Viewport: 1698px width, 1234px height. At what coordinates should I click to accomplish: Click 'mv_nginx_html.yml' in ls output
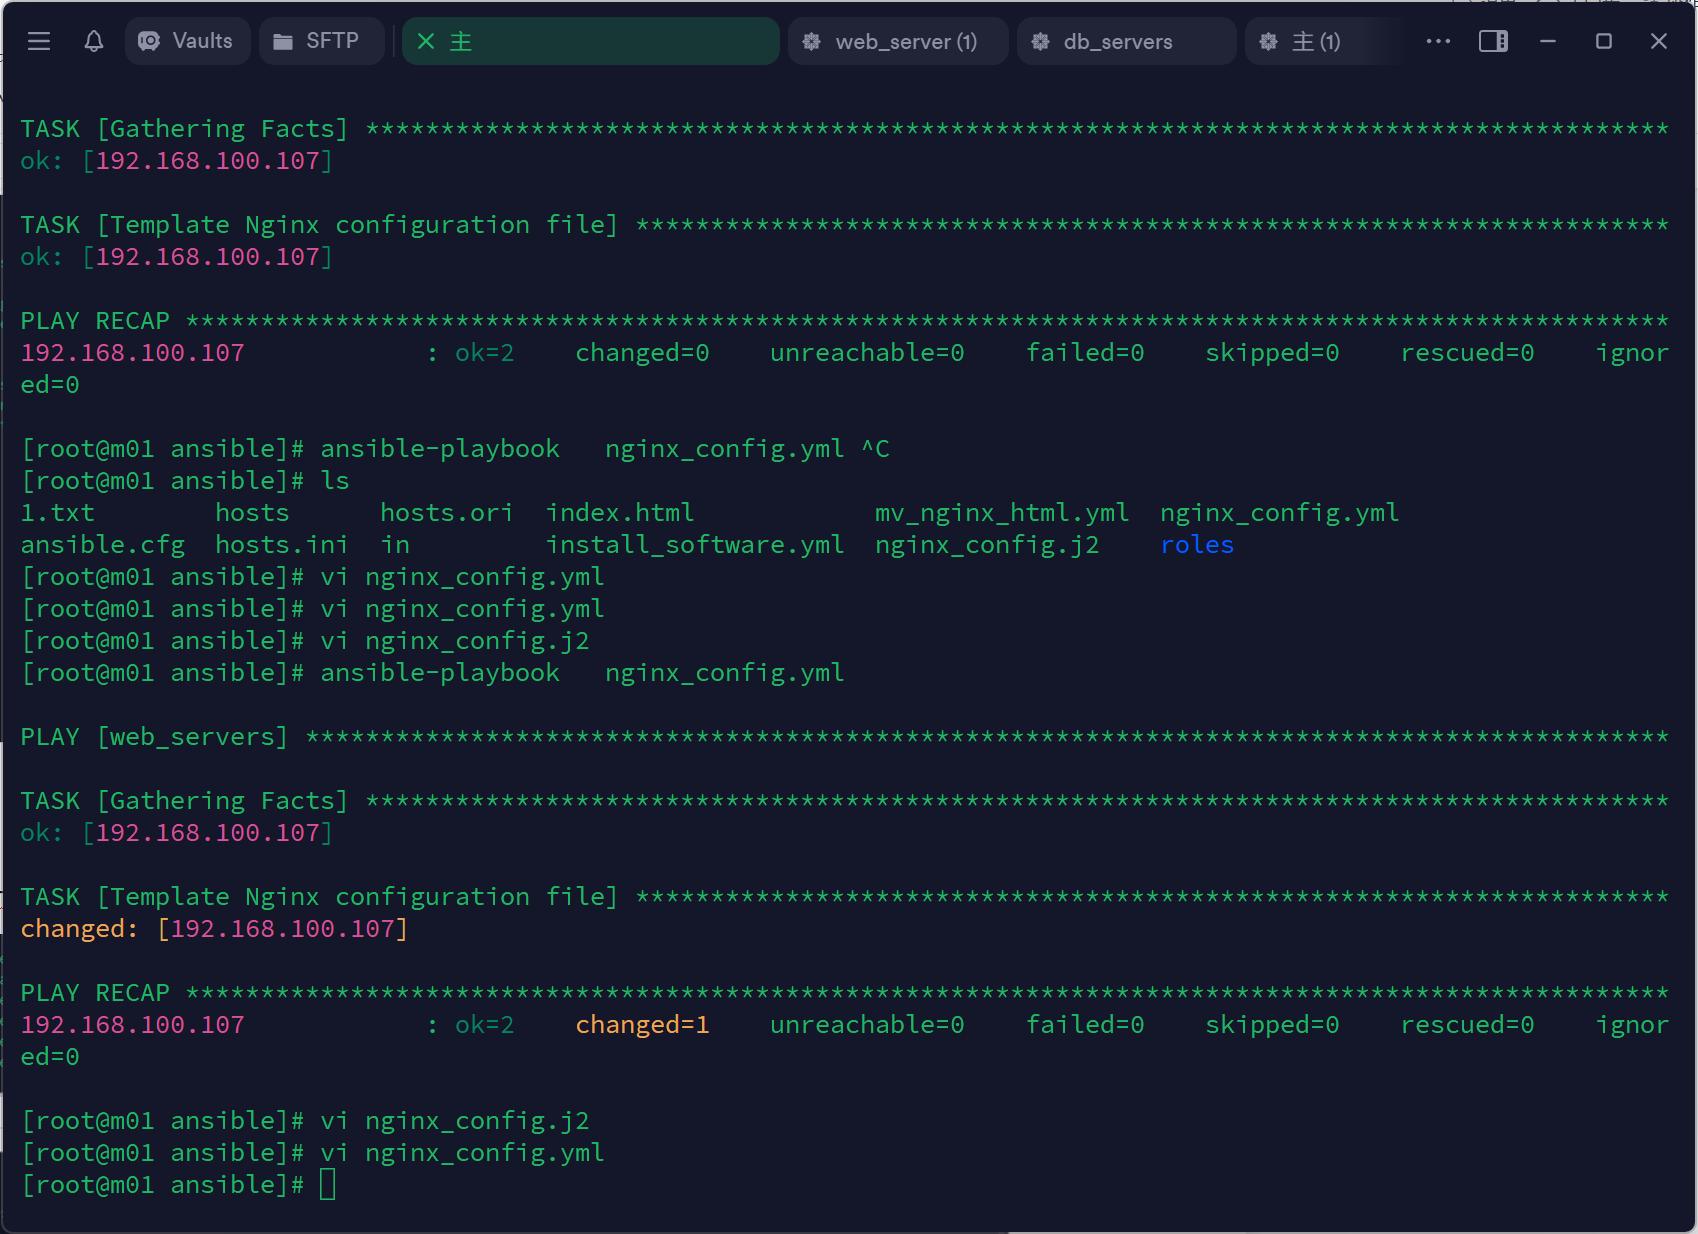point(1002,513)
